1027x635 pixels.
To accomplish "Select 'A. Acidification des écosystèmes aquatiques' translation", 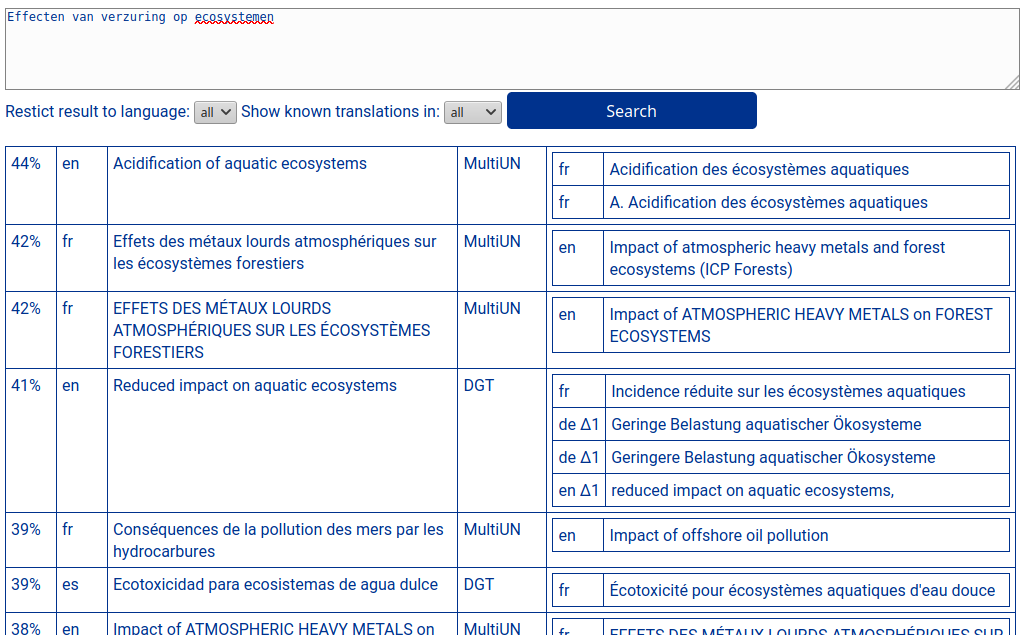I will point(768,203).
